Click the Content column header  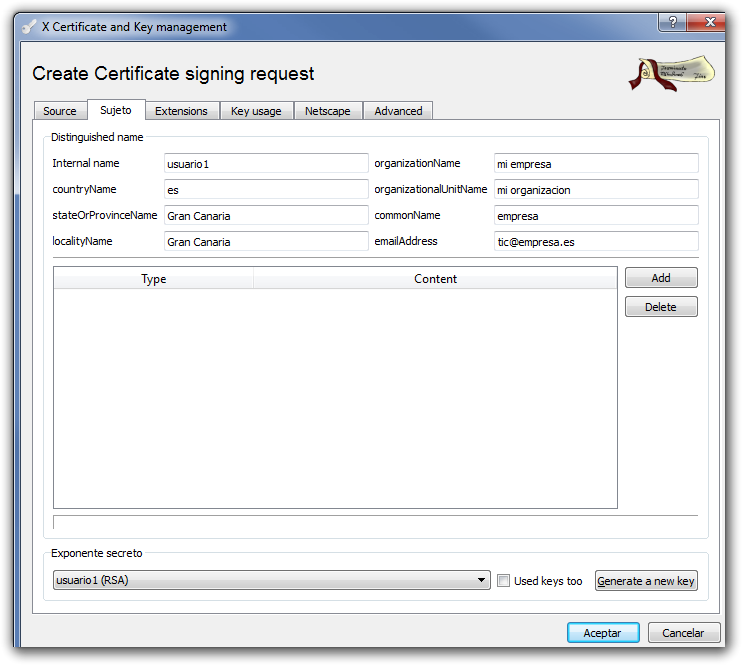[x=435, y=279]
